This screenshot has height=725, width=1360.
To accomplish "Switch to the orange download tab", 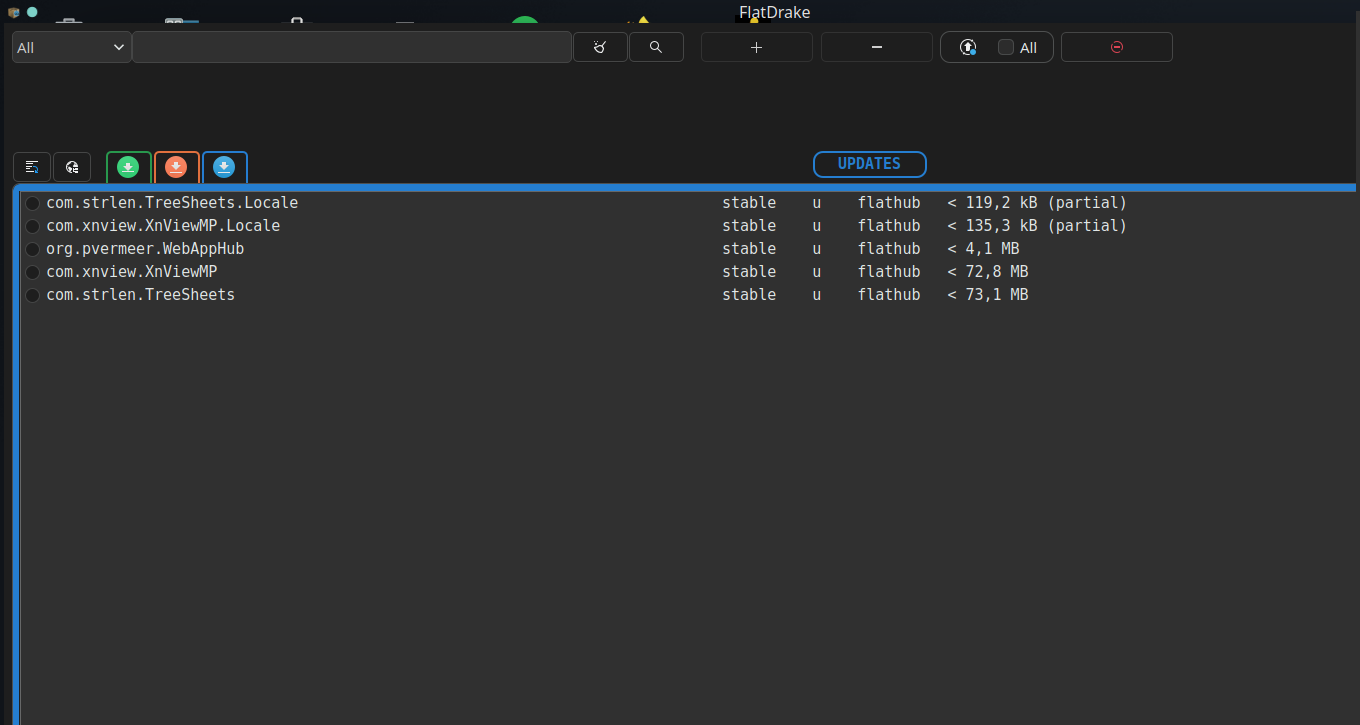I will 176,167.
